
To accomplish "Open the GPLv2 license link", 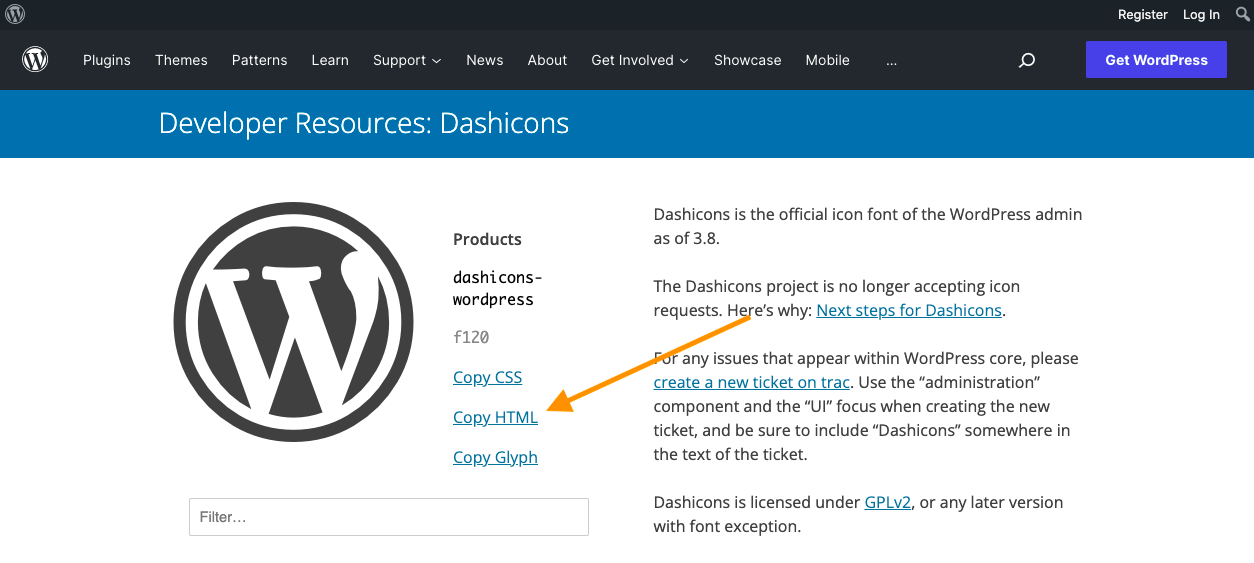I will 888,502.
